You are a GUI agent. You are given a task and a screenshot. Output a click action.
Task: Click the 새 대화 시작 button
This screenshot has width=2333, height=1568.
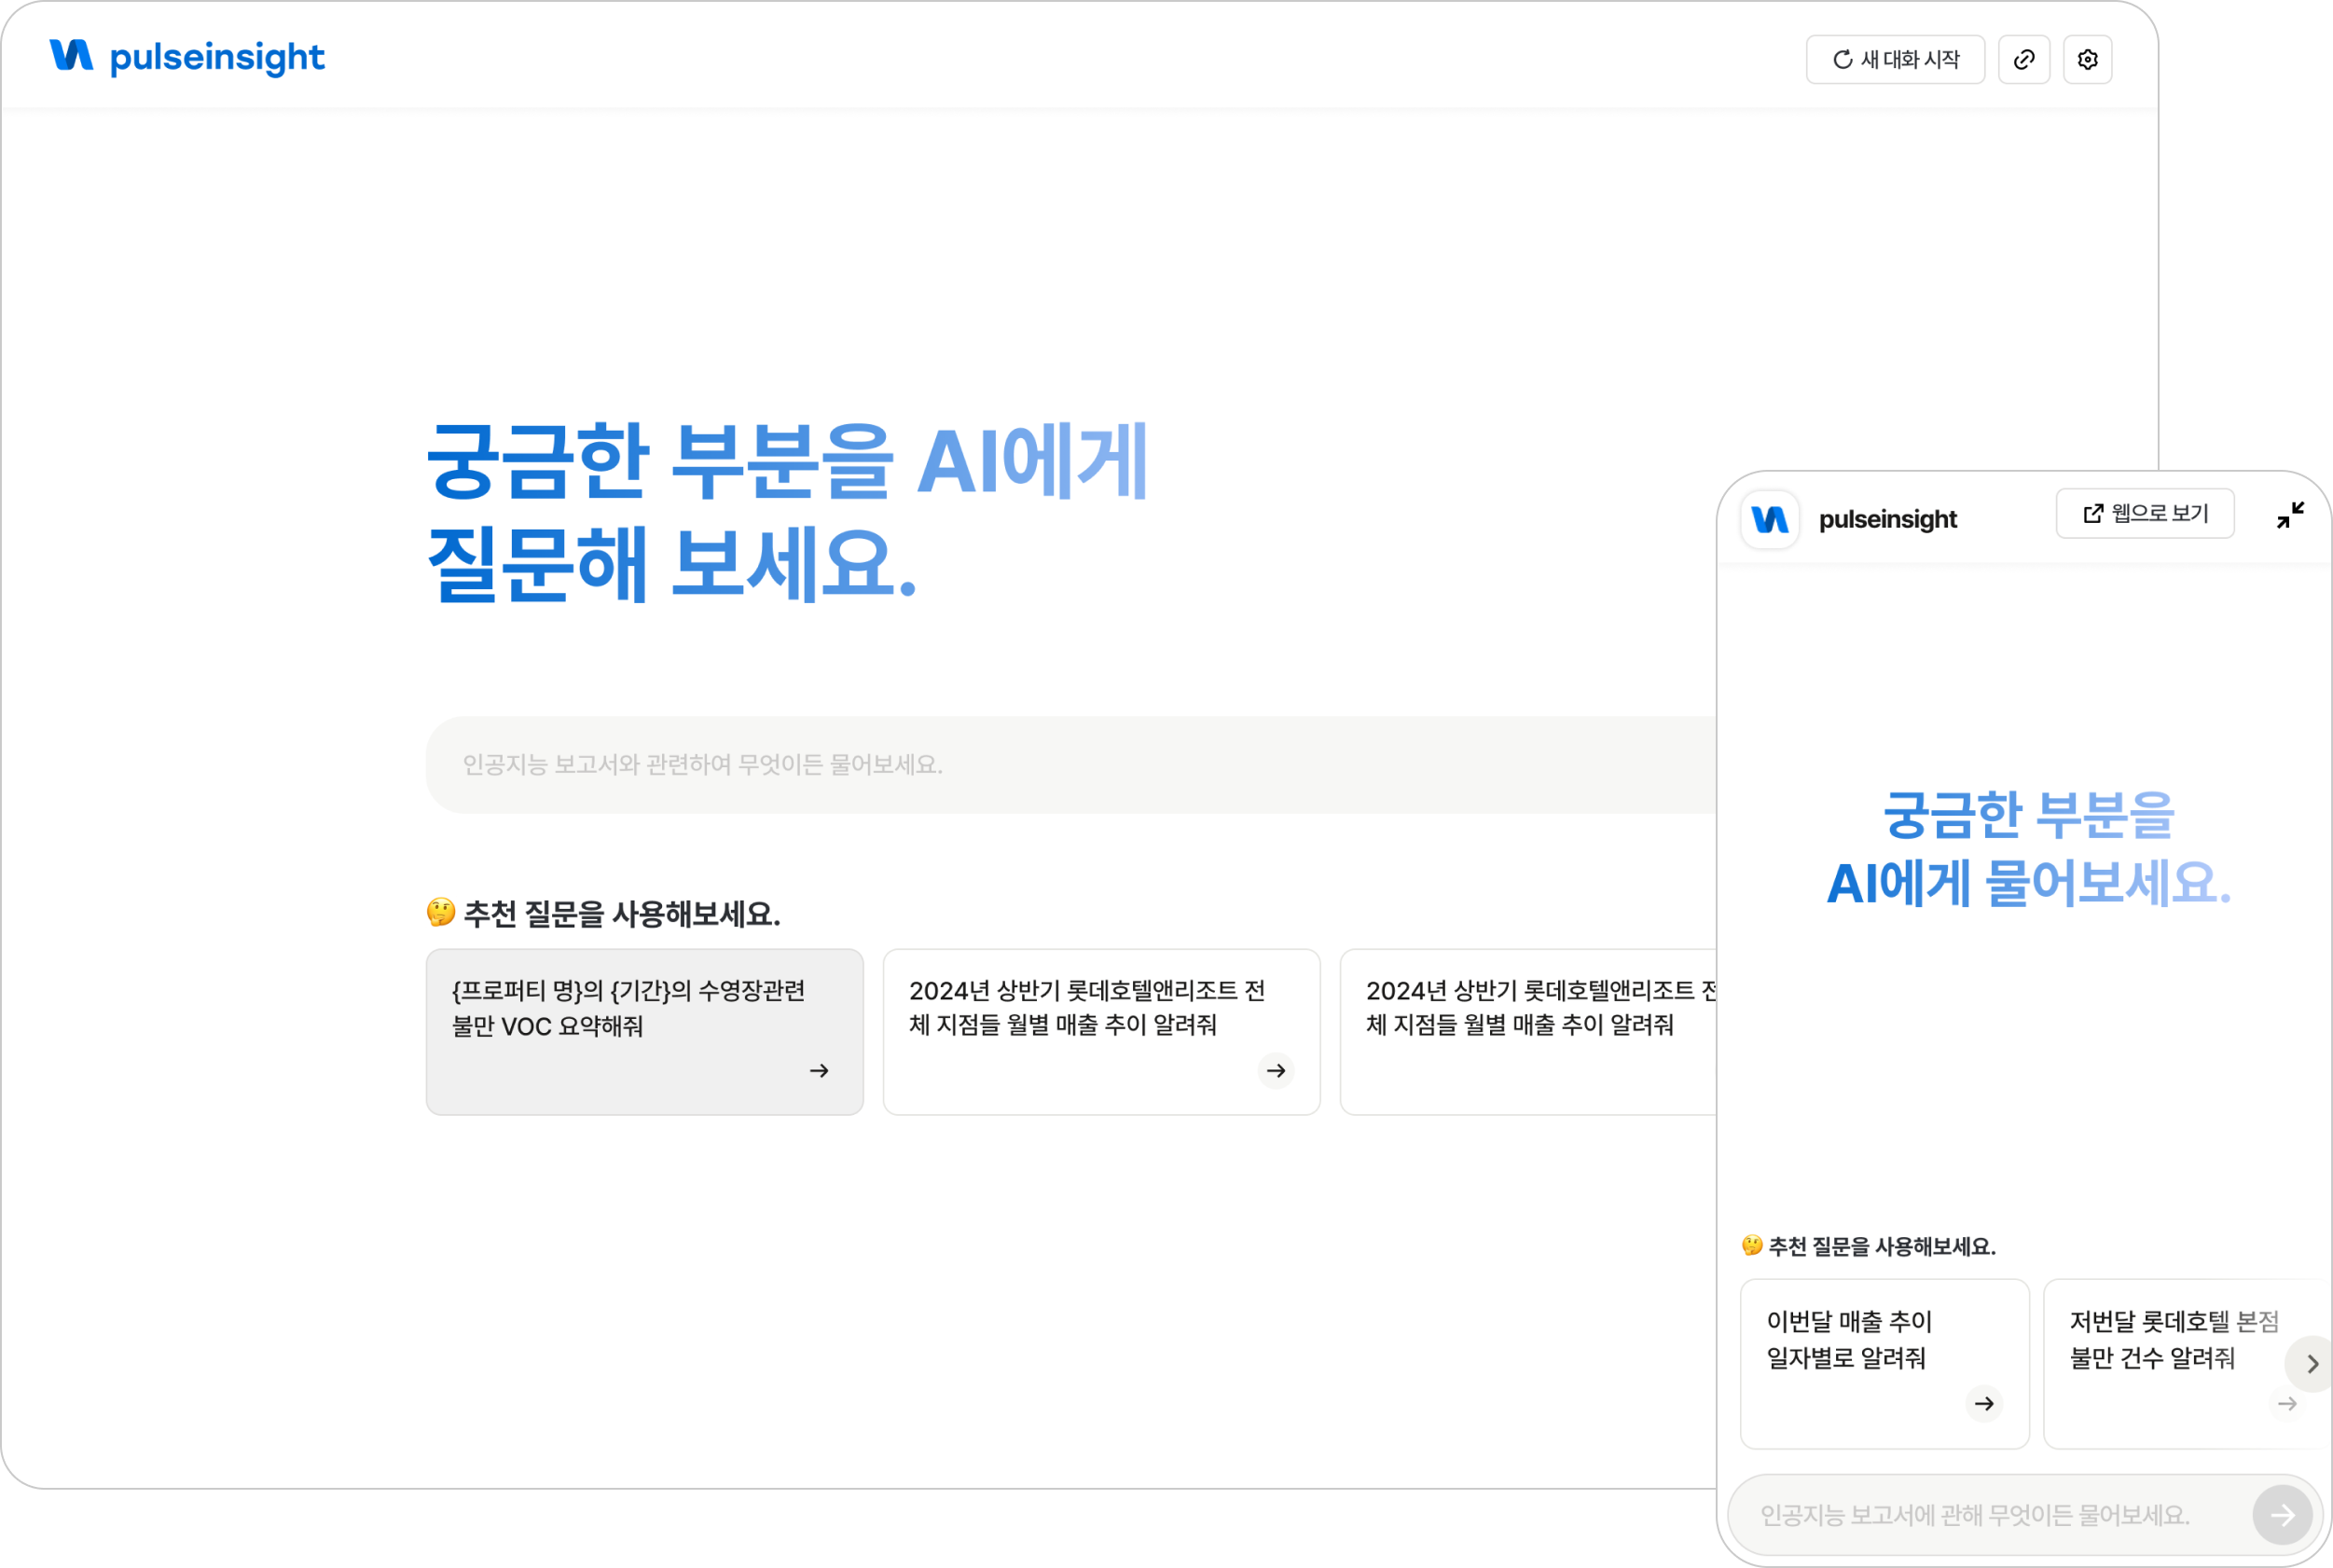tap(1894, 60)
